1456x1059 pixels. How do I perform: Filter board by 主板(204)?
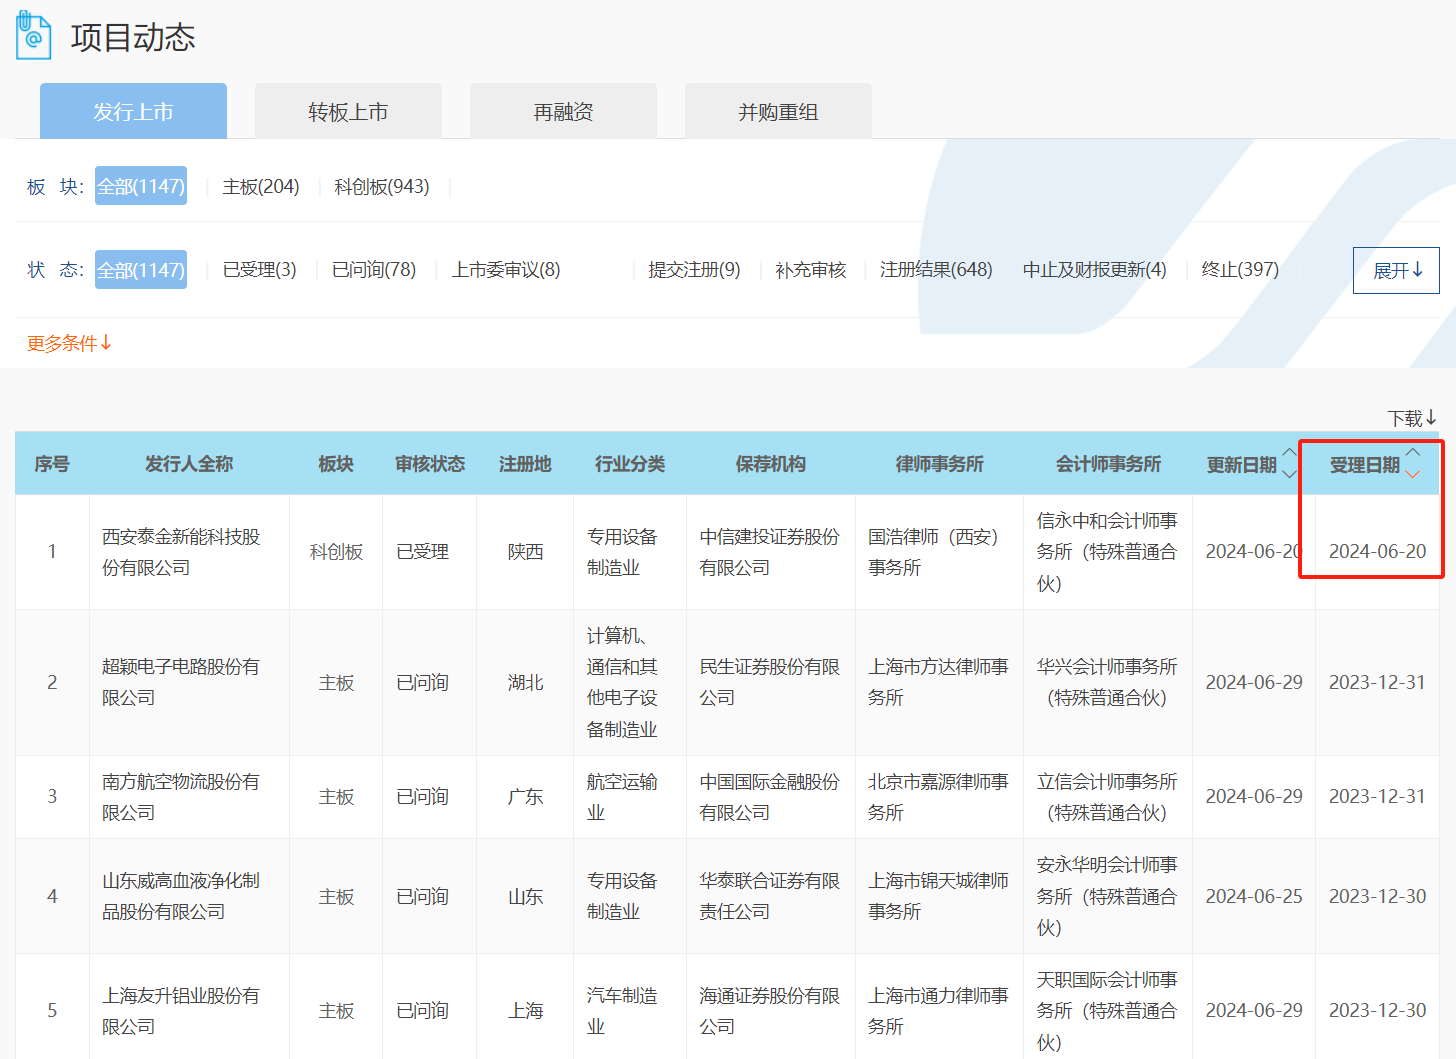click(x=260, y=187)
